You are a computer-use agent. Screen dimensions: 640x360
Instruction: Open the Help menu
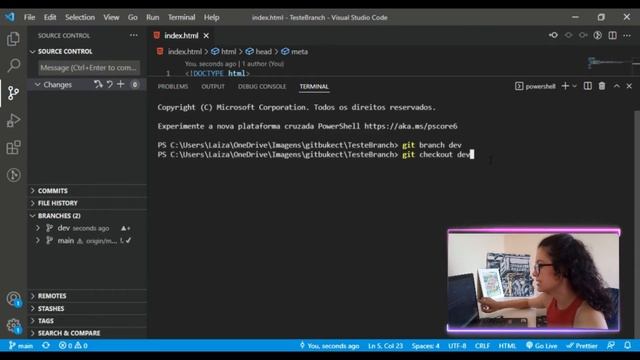211,17
